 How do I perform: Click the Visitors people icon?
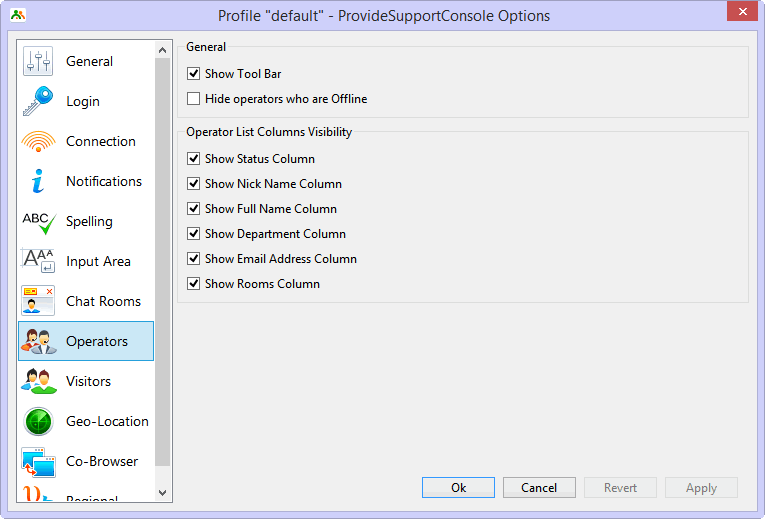39,381
